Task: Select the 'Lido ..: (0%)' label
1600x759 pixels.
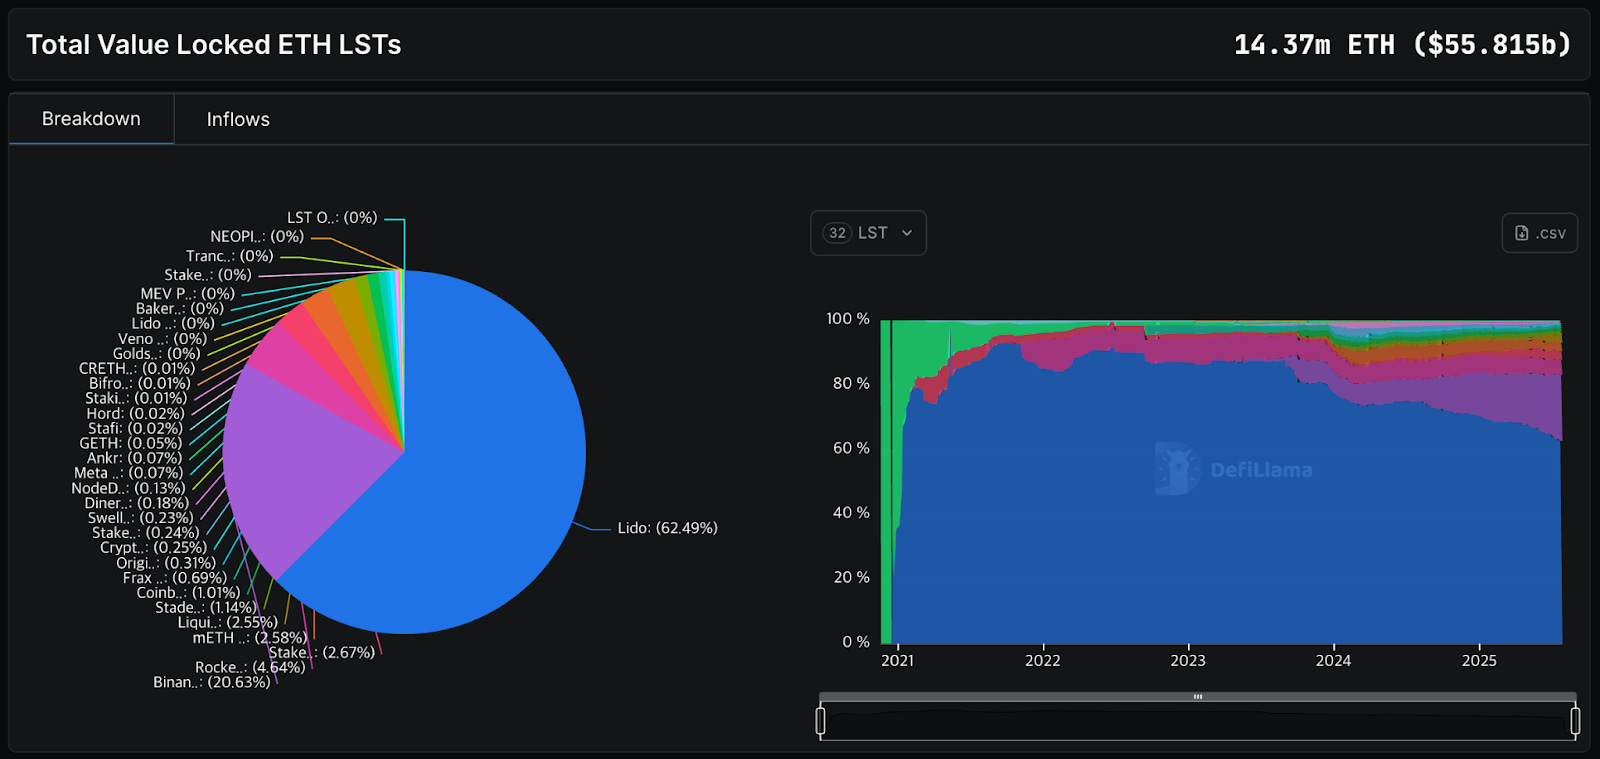Action: coord(173,323)
